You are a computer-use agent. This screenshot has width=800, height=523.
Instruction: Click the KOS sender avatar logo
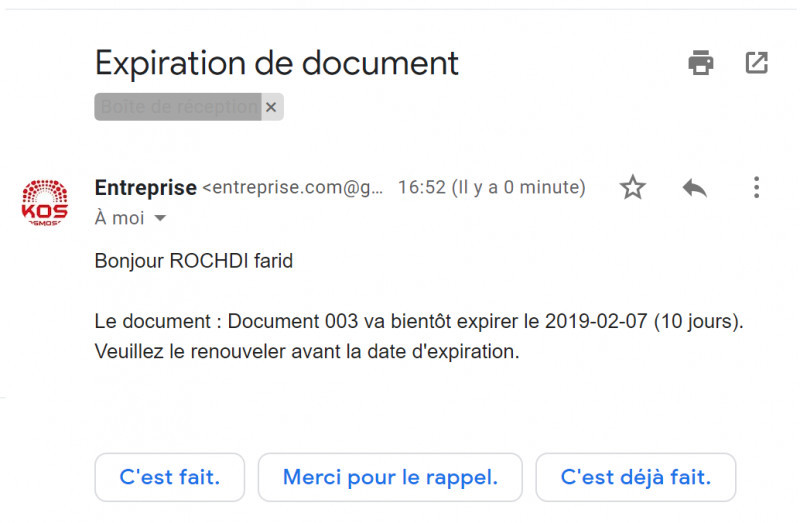tap(45, 202)
